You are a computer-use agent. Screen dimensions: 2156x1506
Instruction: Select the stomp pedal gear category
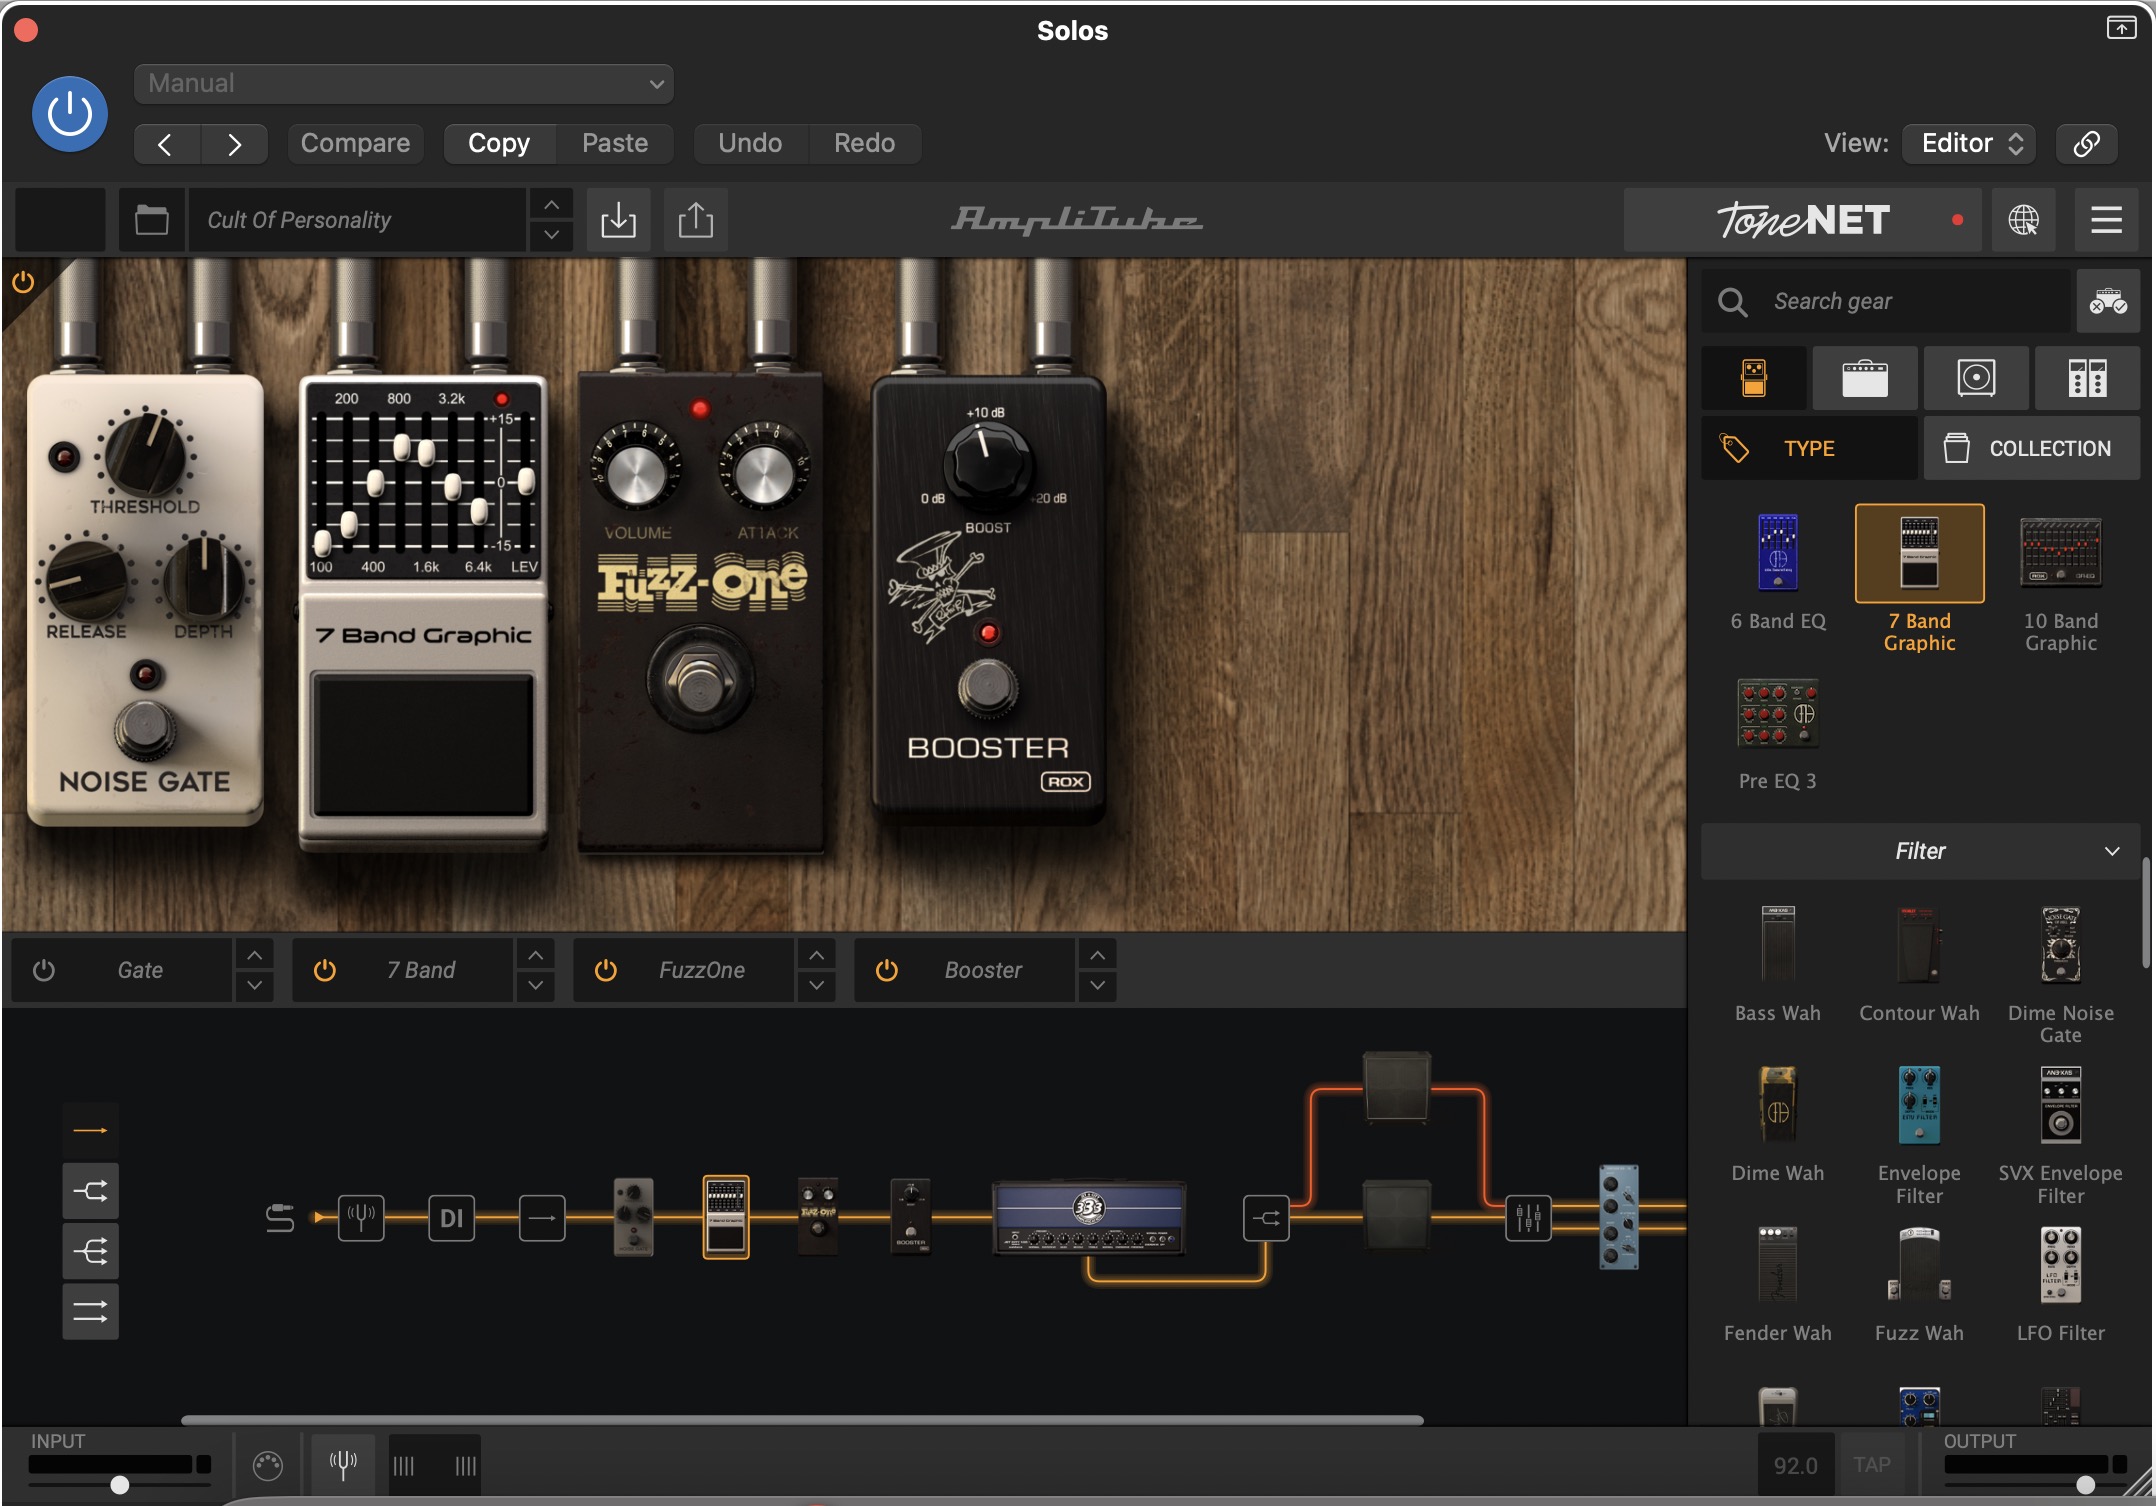pos(1754,379)
